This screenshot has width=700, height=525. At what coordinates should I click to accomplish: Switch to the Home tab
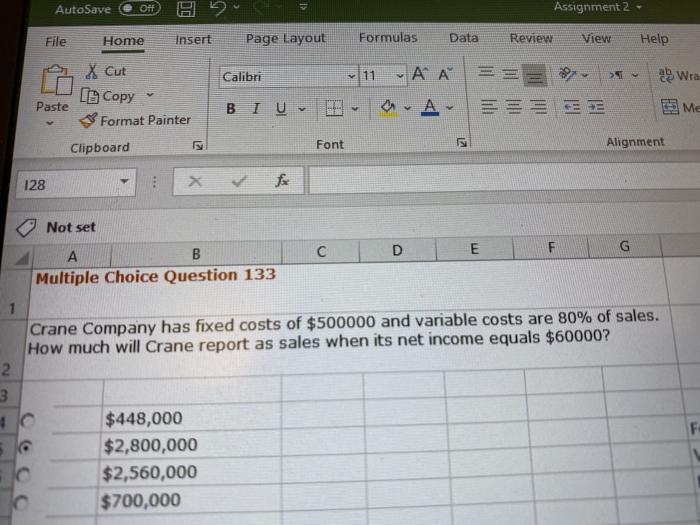[x=123, y=41]
